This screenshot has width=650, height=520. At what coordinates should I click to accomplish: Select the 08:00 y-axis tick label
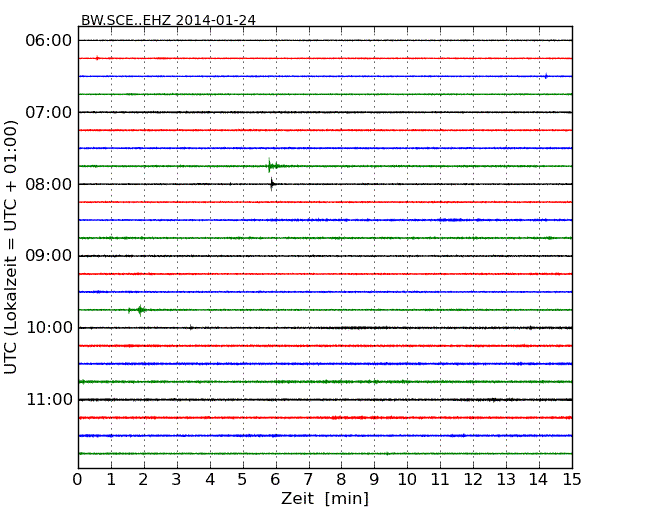click(x=49, y=184)
